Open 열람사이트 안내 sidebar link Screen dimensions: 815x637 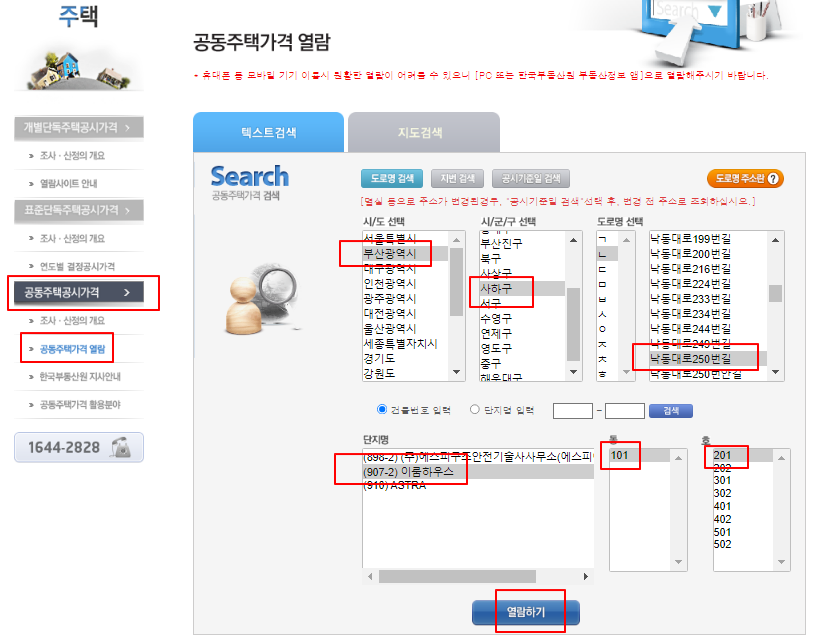(x=68, y=183)
